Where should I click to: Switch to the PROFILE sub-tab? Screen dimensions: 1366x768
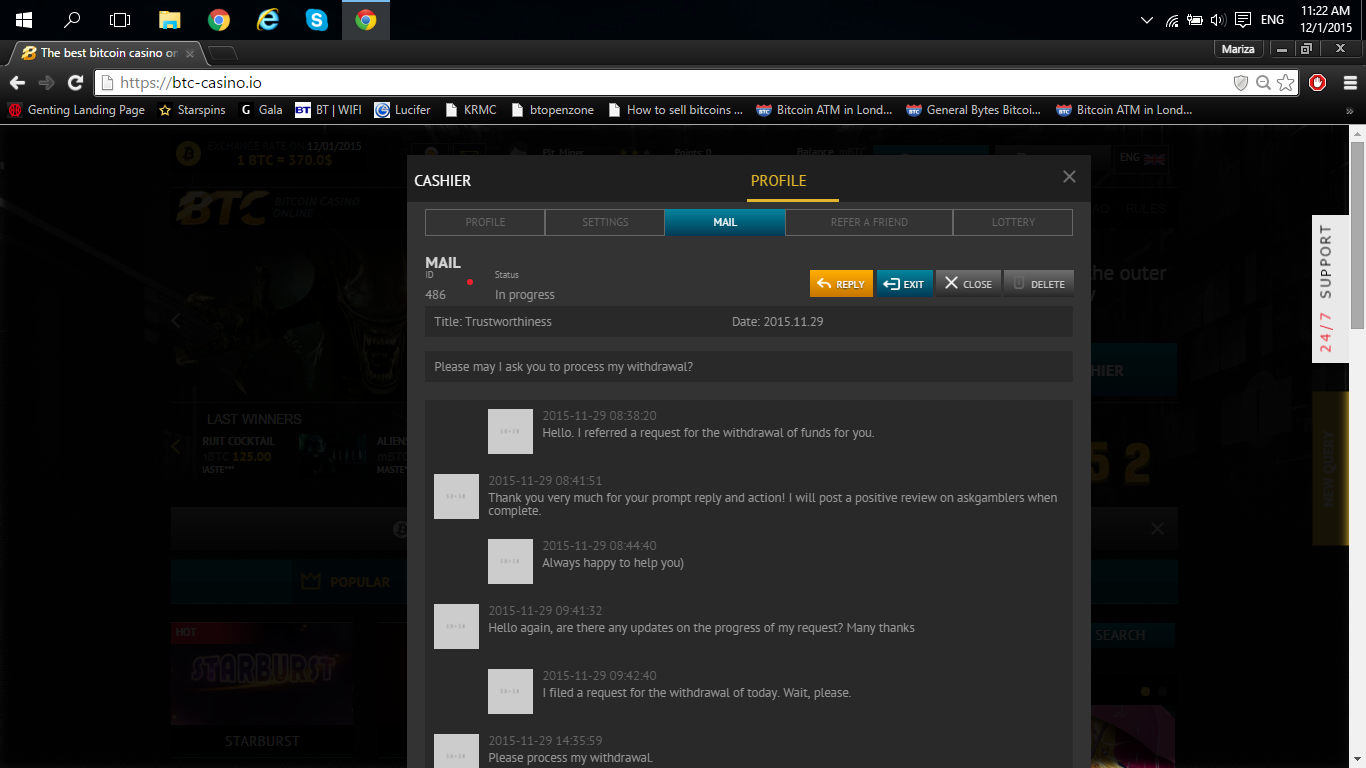pyautogui.click(x=485, y=222)
